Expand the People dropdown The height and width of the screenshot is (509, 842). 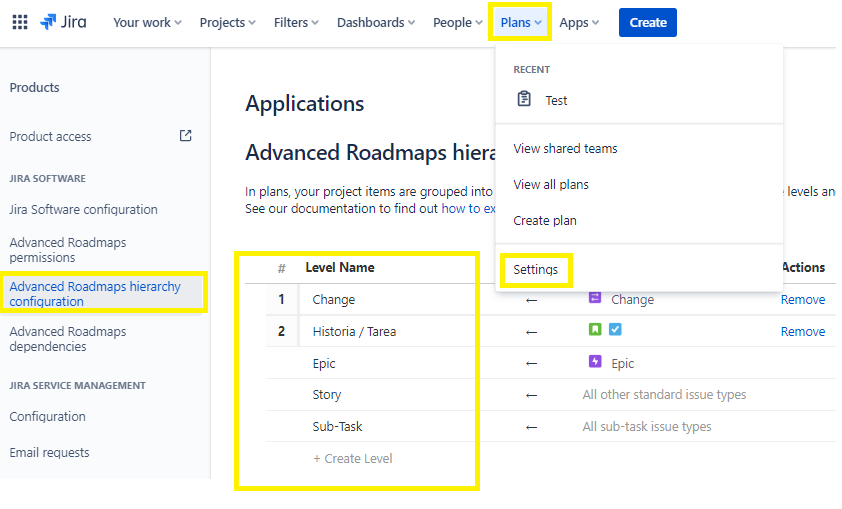pos(458,23)
